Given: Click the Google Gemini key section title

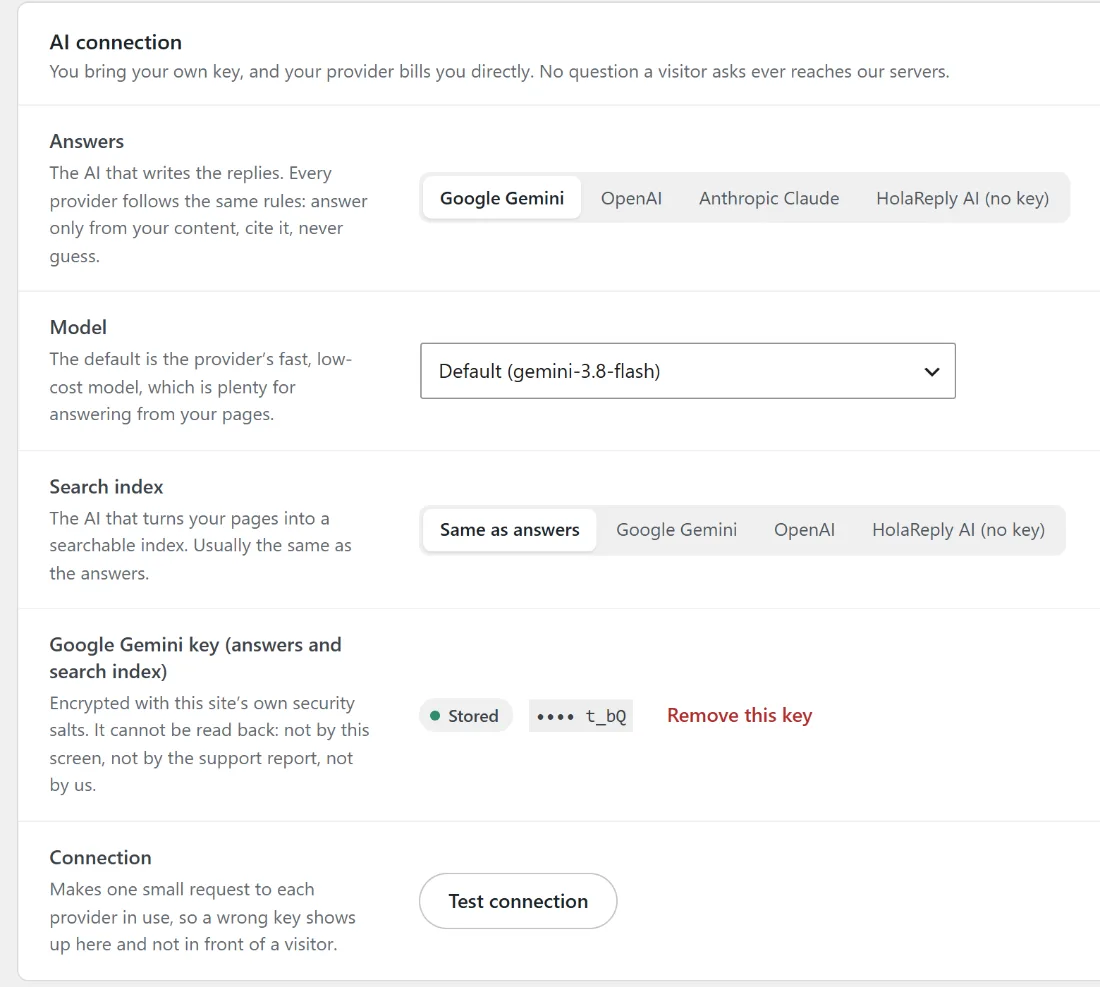Looking at the screenshot, I should pyautogui.click(x=195, y=657).
